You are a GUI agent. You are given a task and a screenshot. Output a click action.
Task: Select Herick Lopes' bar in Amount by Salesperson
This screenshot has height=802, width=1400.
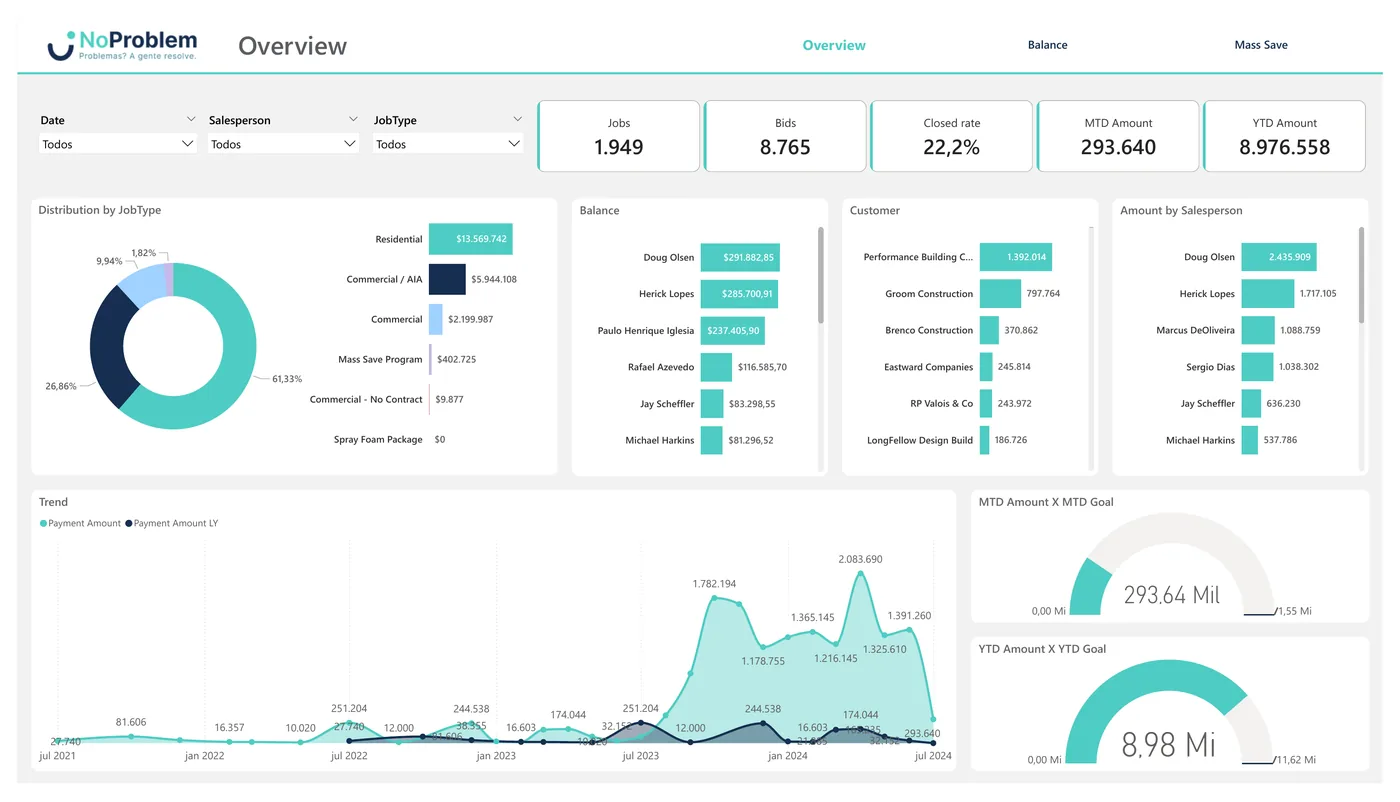click(1268, 294)
